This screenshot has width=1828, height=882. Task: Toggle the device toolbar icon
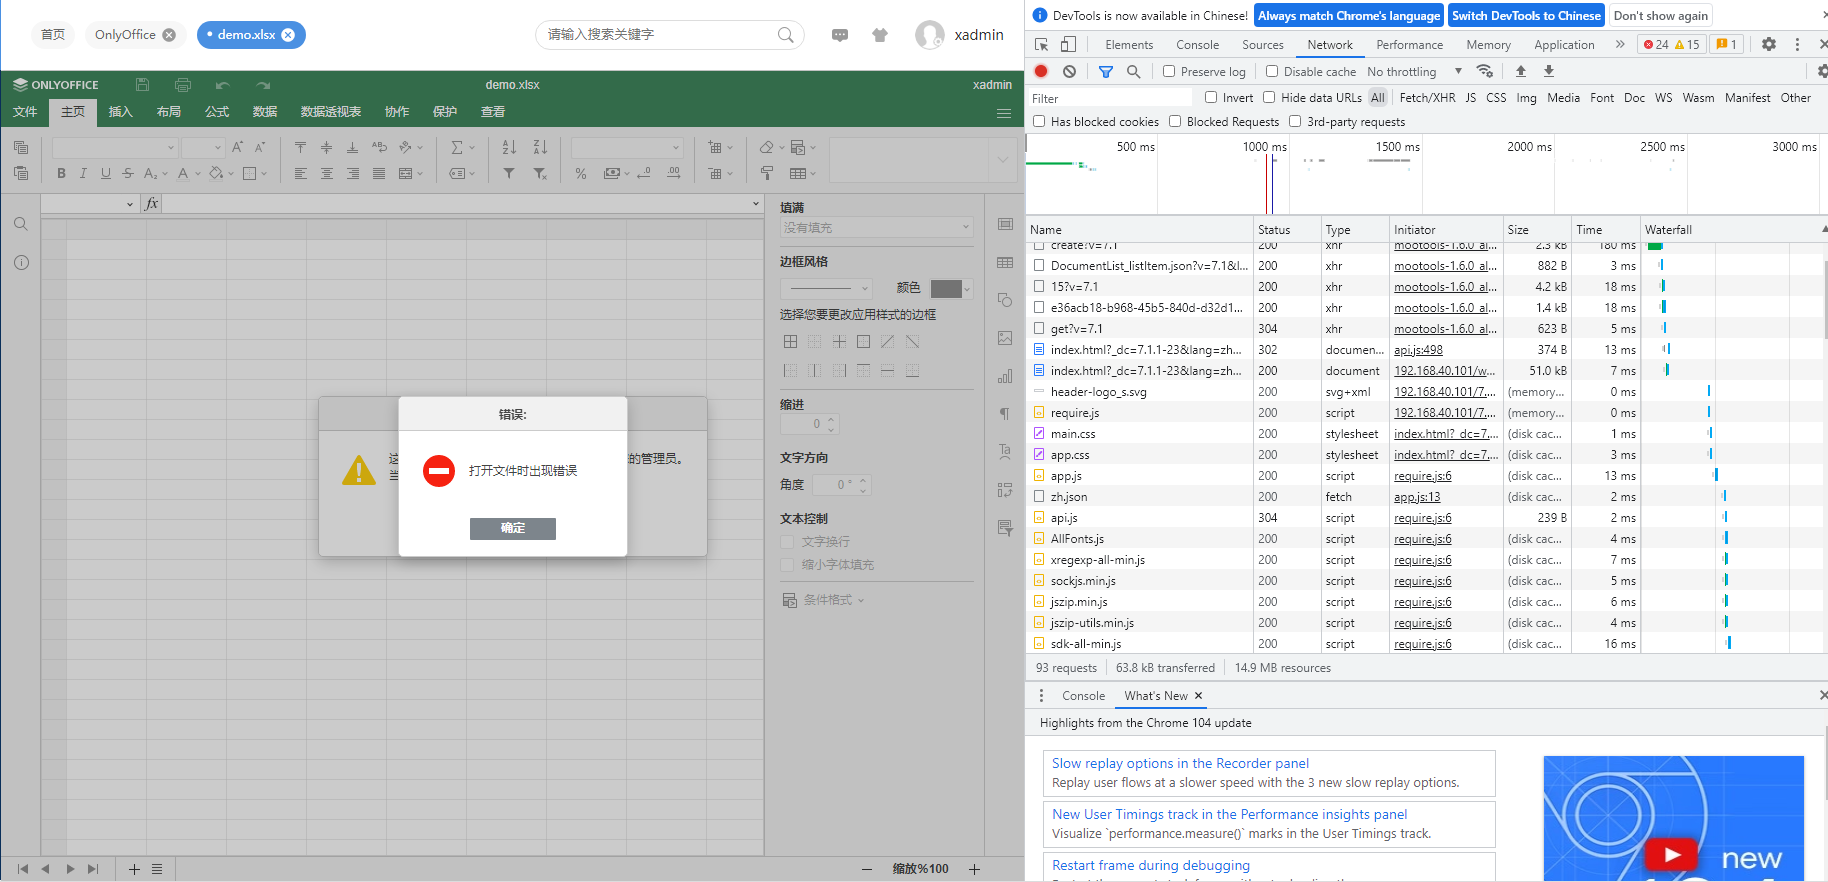tap(1068, 44)
